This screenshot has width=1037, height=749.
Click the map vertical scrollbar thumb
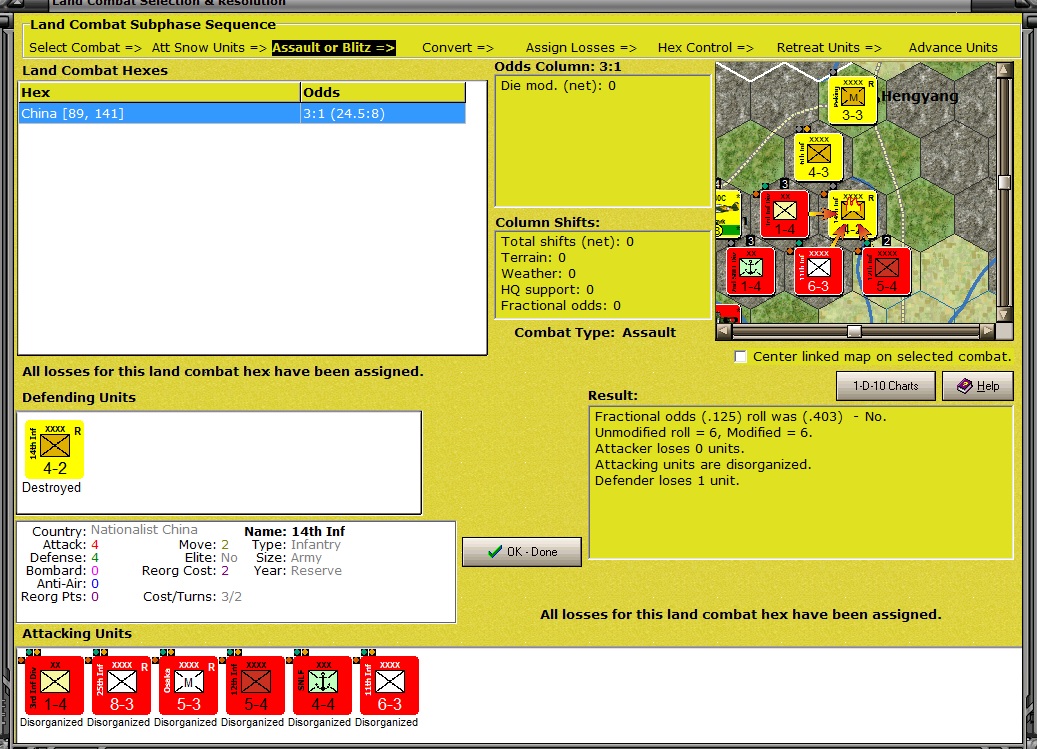click(1004, 182)
